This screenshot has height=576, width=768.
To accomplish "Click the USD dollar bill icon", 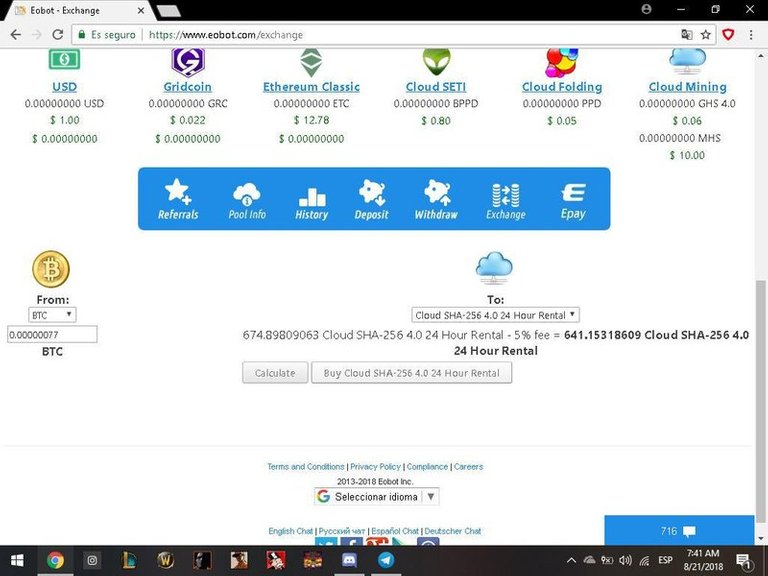I will (x=64, y=59).
